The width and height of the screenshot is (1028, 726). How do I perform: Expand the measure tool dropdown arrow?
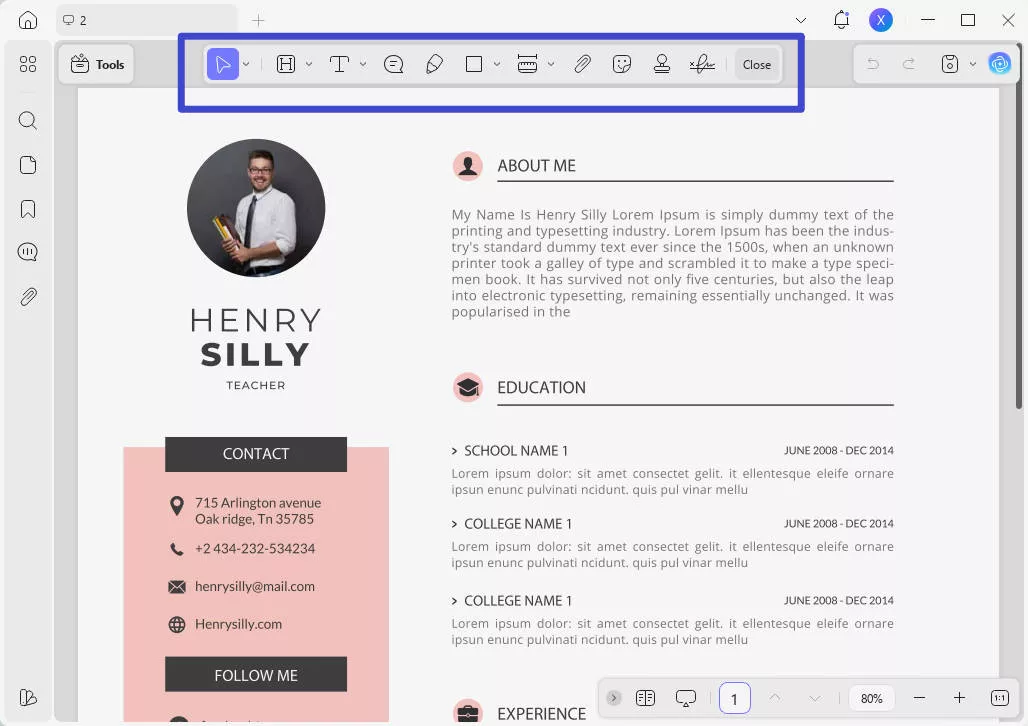(x=551, y=64)
